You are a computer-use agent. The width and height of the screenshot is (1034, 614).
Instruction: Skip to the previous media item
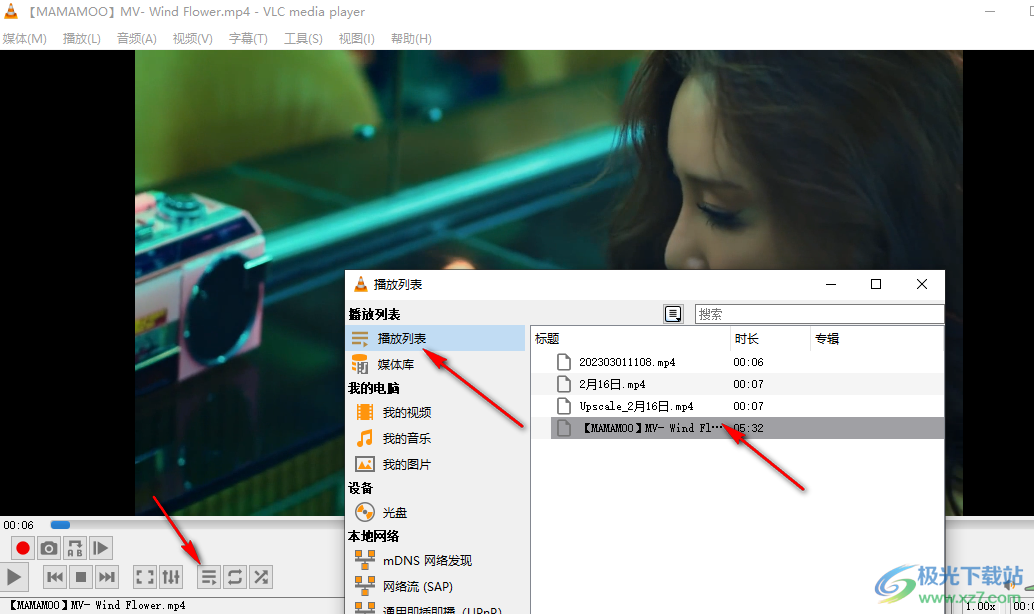55,577
